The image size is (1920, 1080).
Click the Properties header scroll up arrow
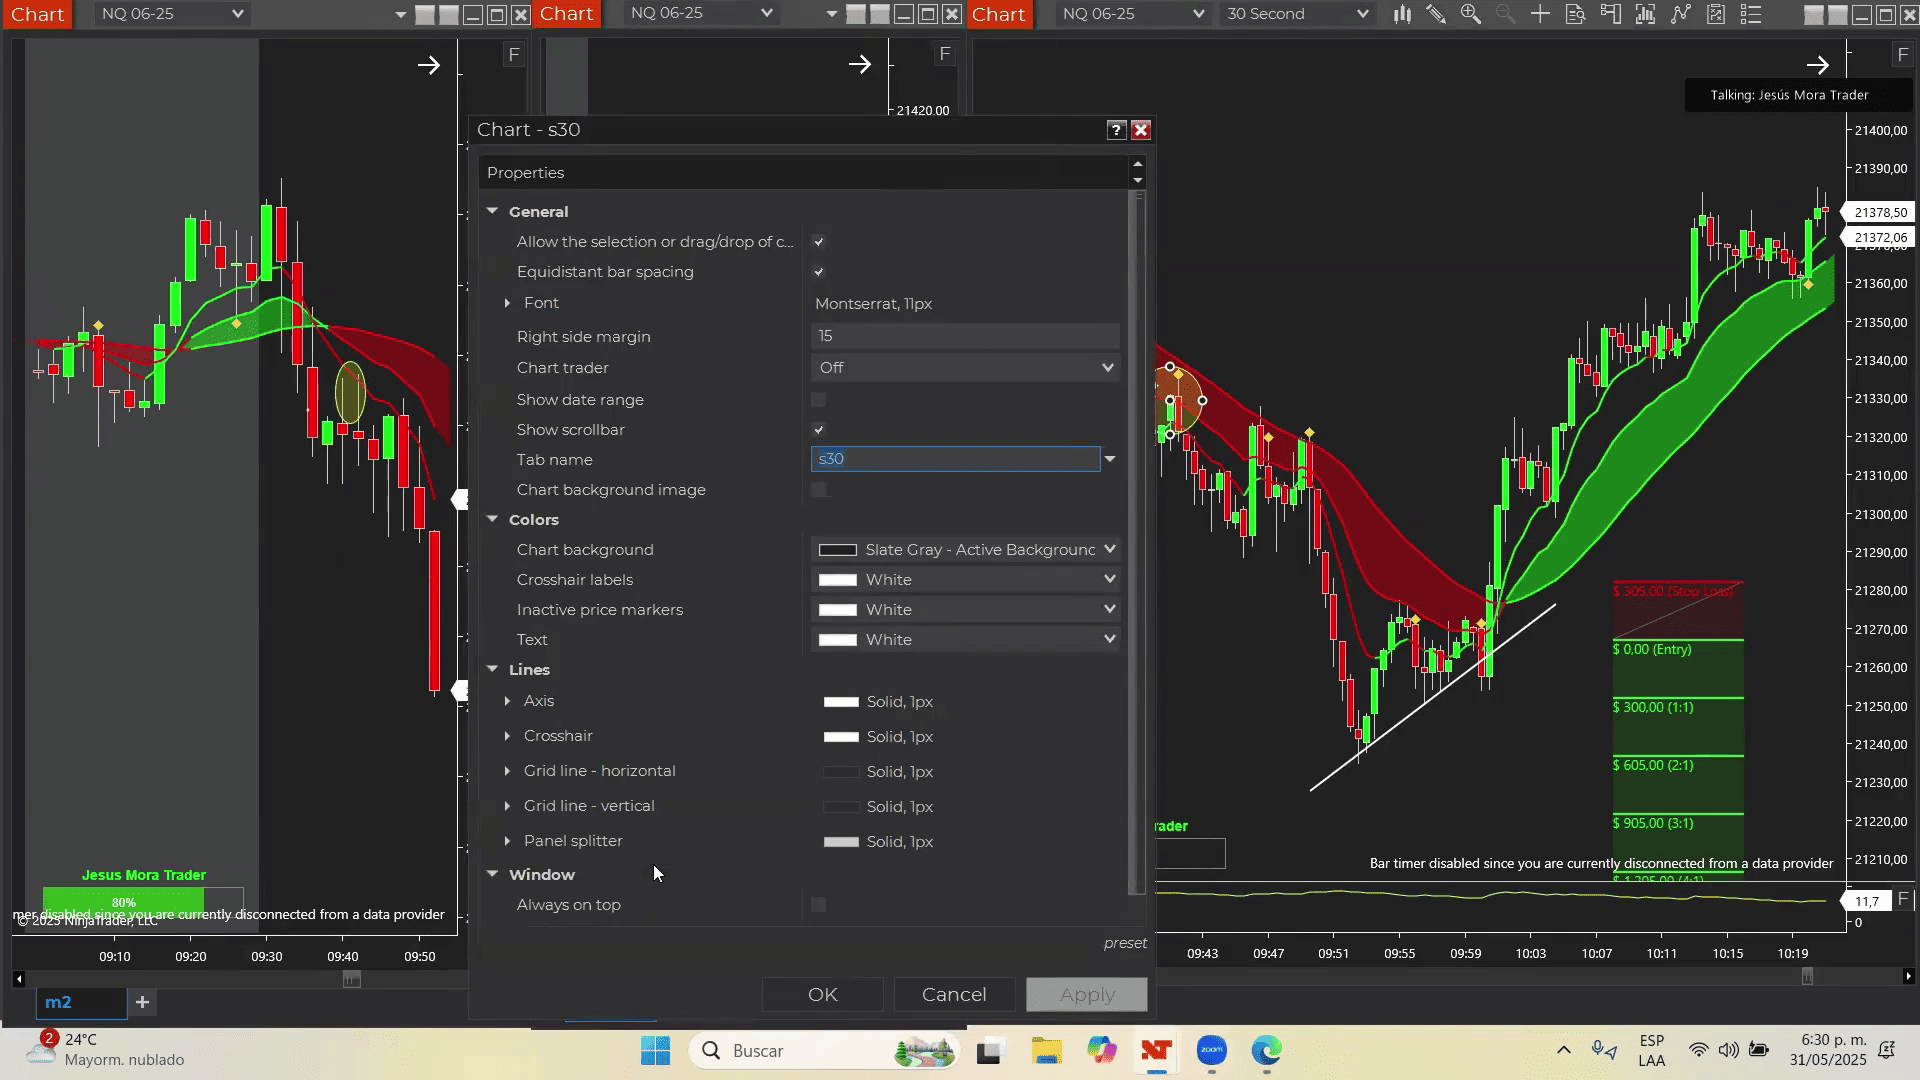1137,164
